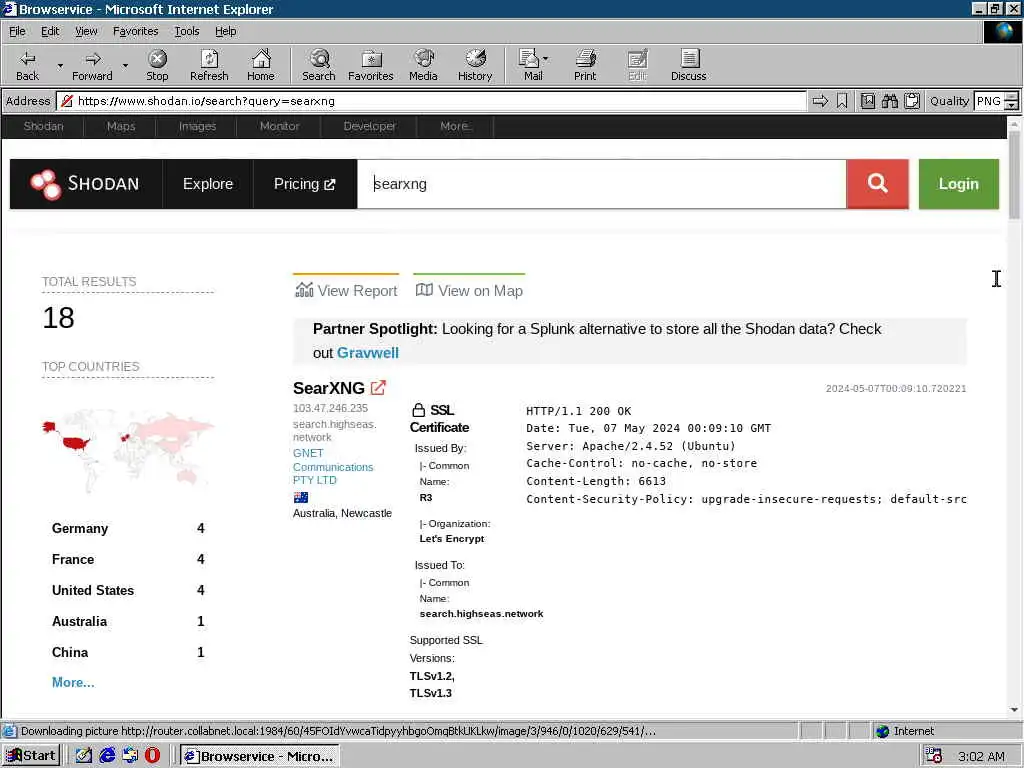Click the Go arrow next to address bar

[x=820, y=101]
